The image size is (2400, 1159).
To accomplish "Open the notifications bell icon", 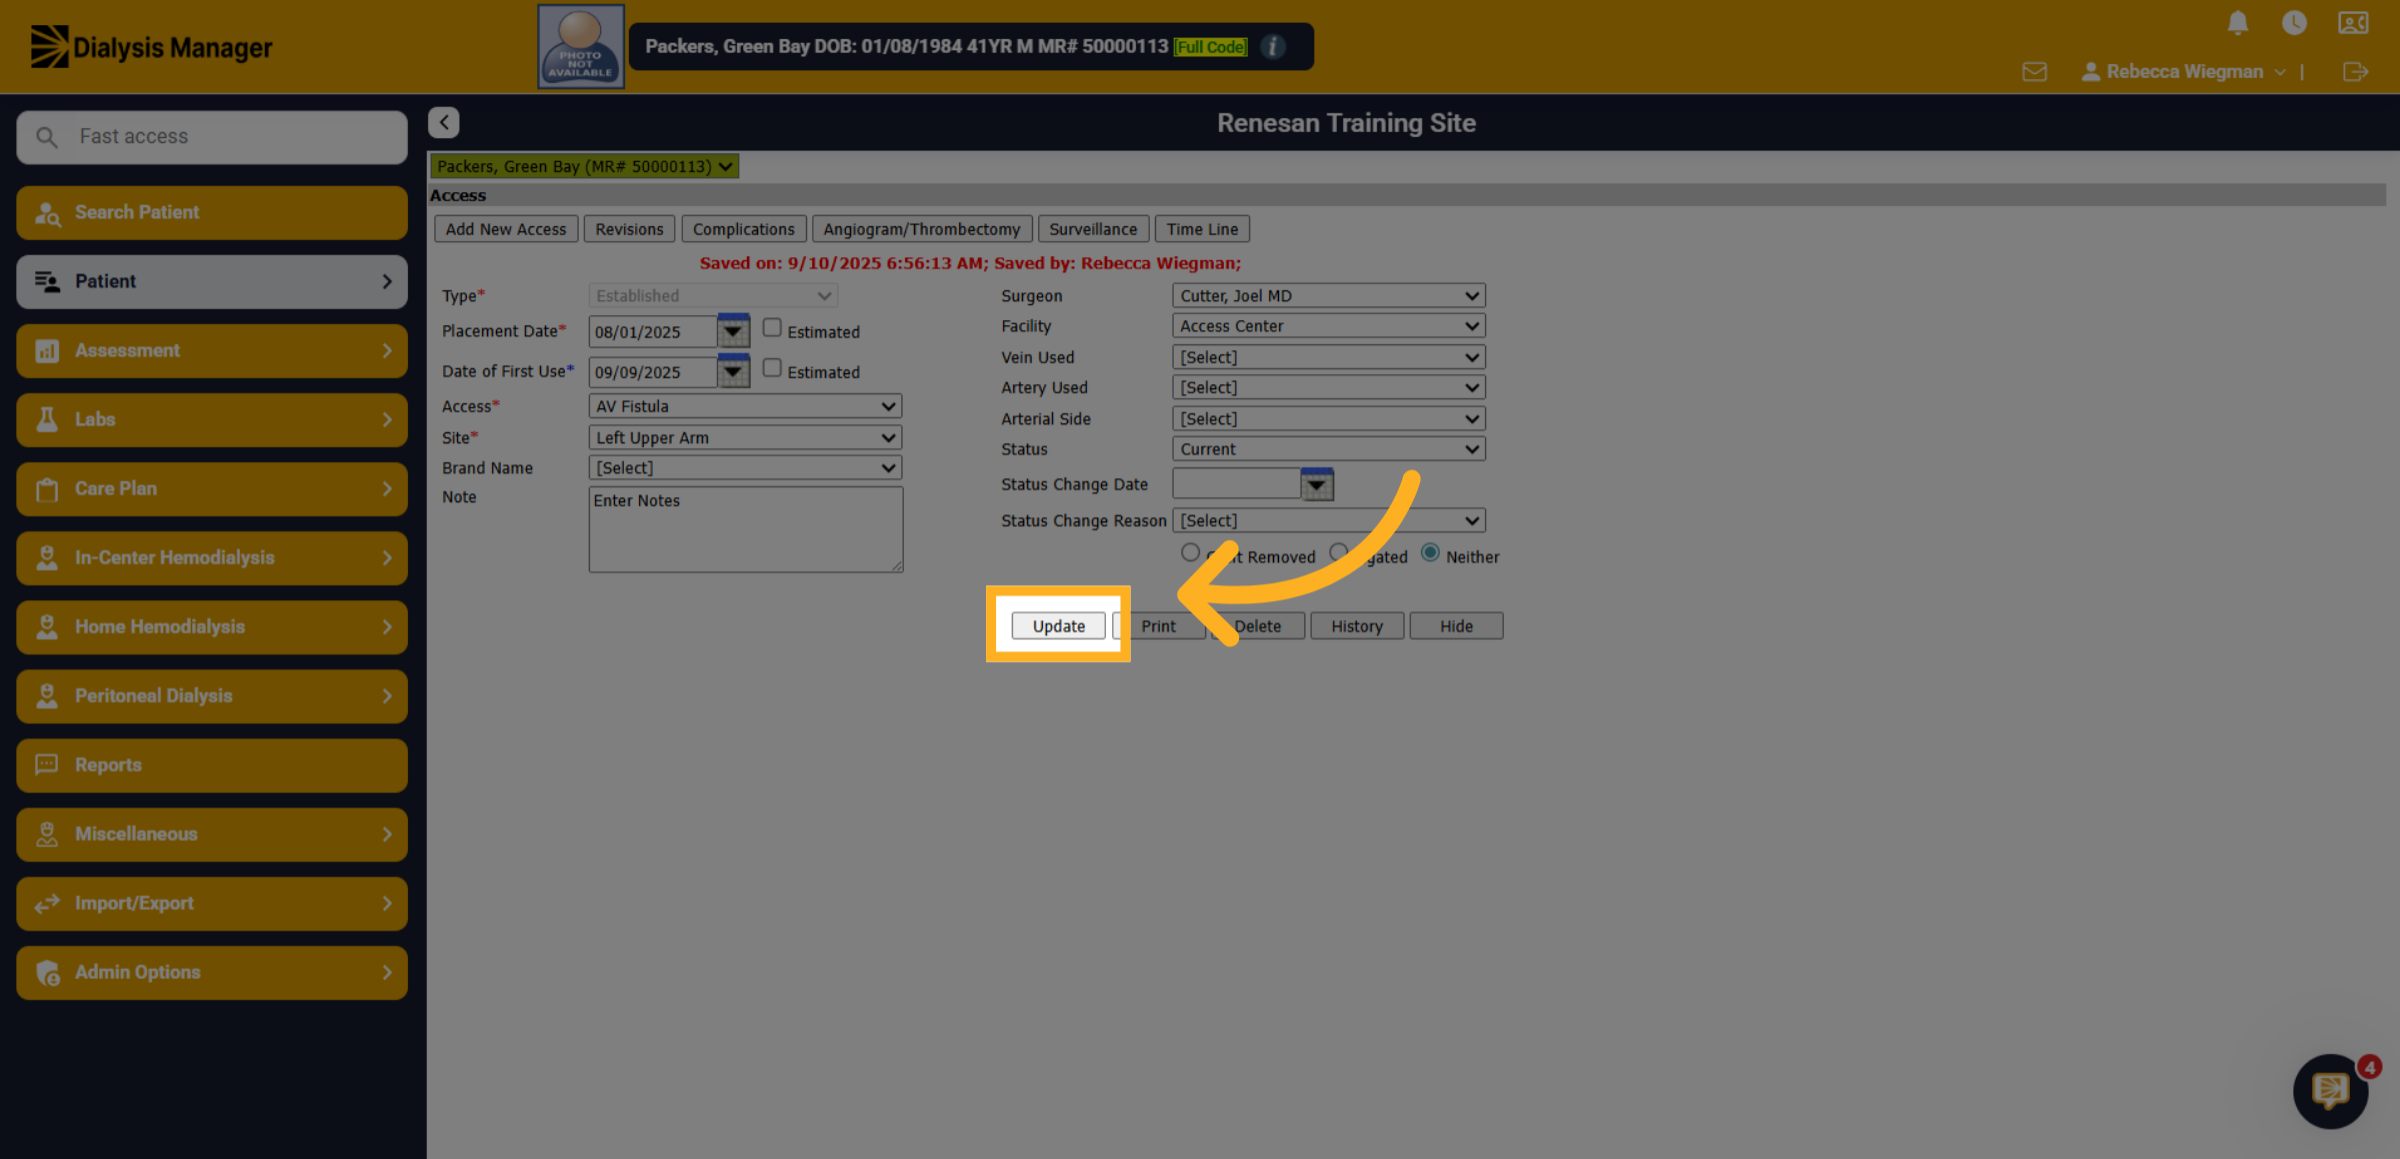I will pos(2238,23).
